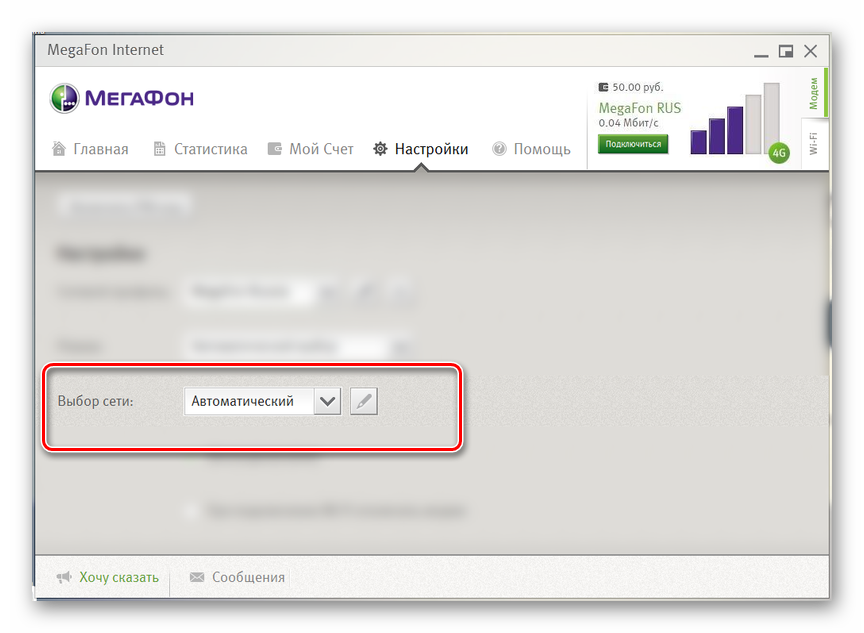Viewport: 864px width, 633px height.
Task: Open the Главная tab
Action: tap(90, 149)
